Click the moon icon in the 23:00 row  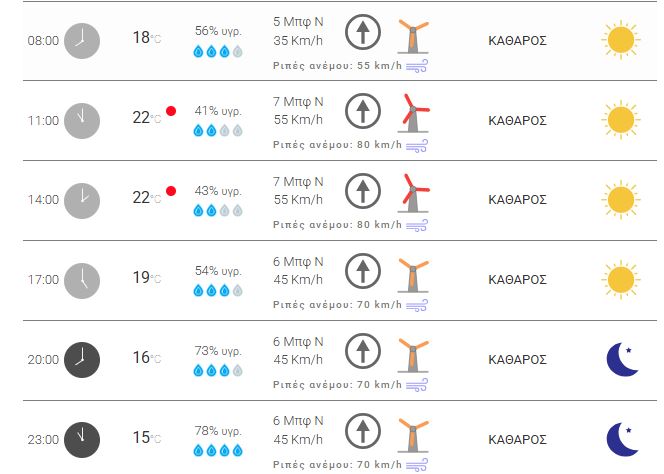(622, 438)
